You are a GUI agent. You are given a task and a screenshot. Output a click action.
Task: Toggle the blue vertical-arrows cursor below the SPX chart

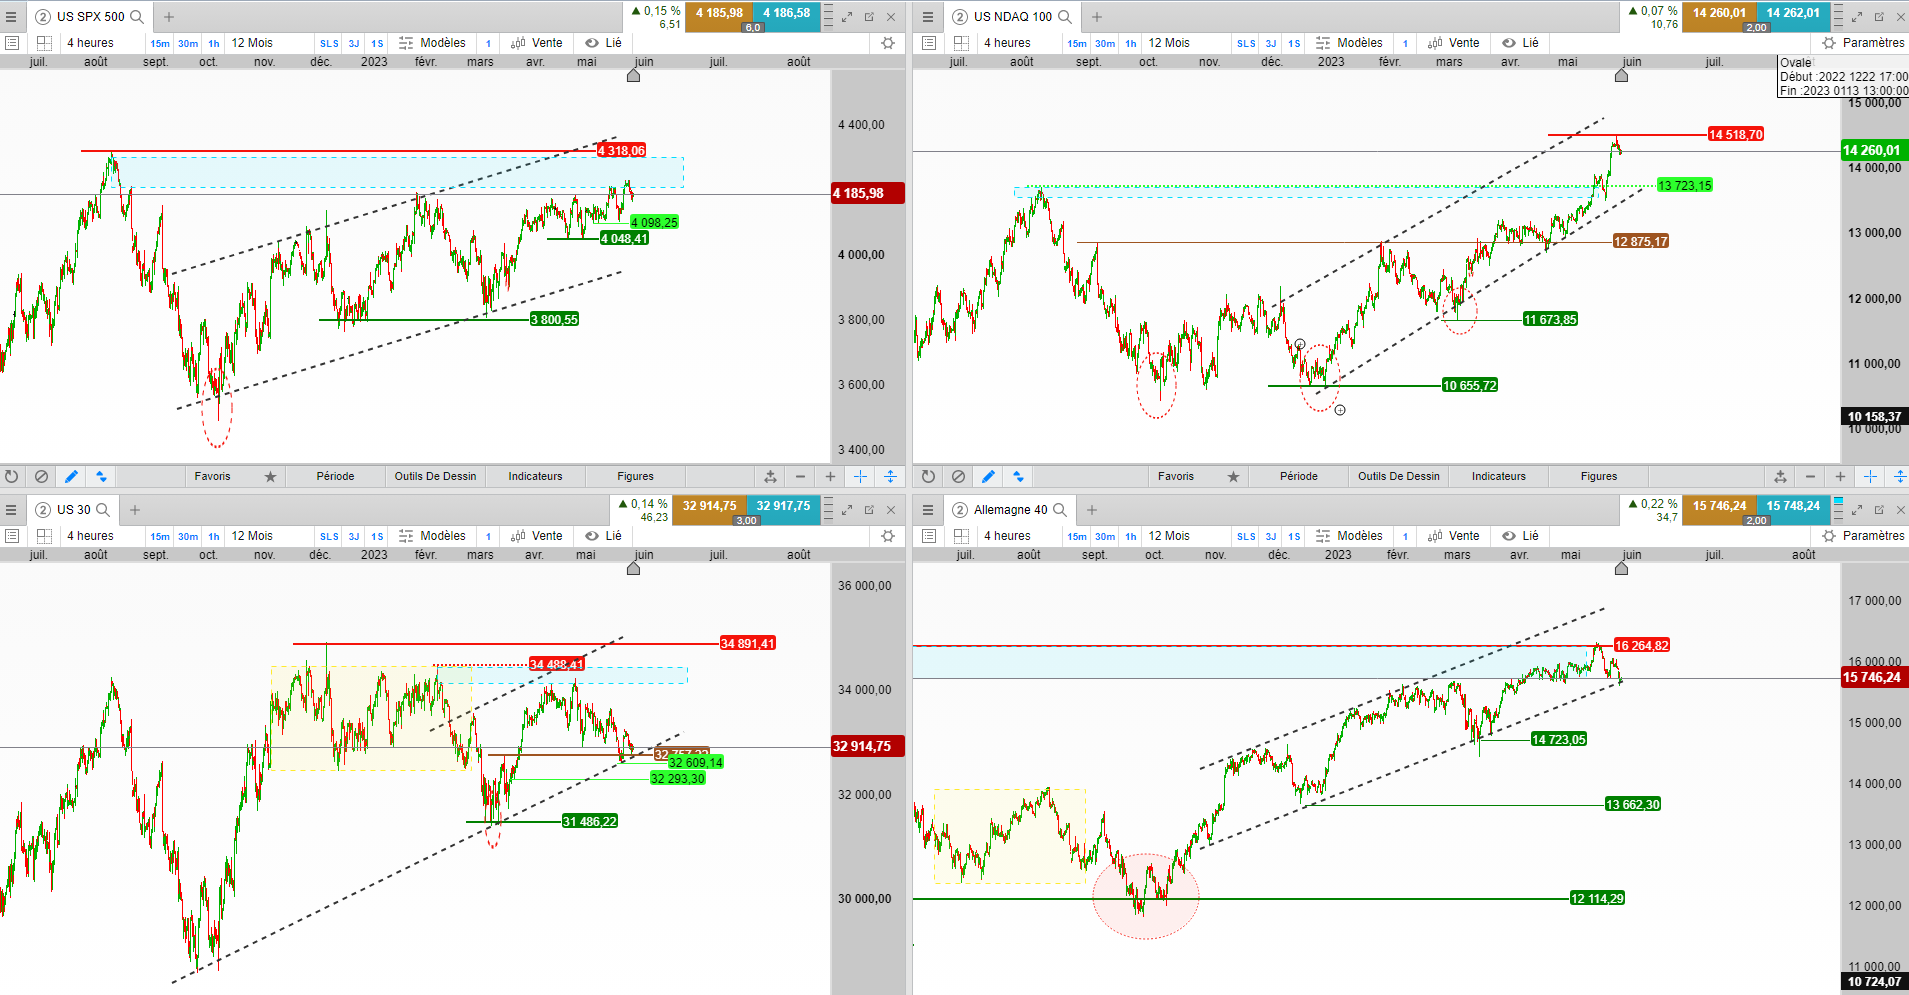click(x=890, y=477)
